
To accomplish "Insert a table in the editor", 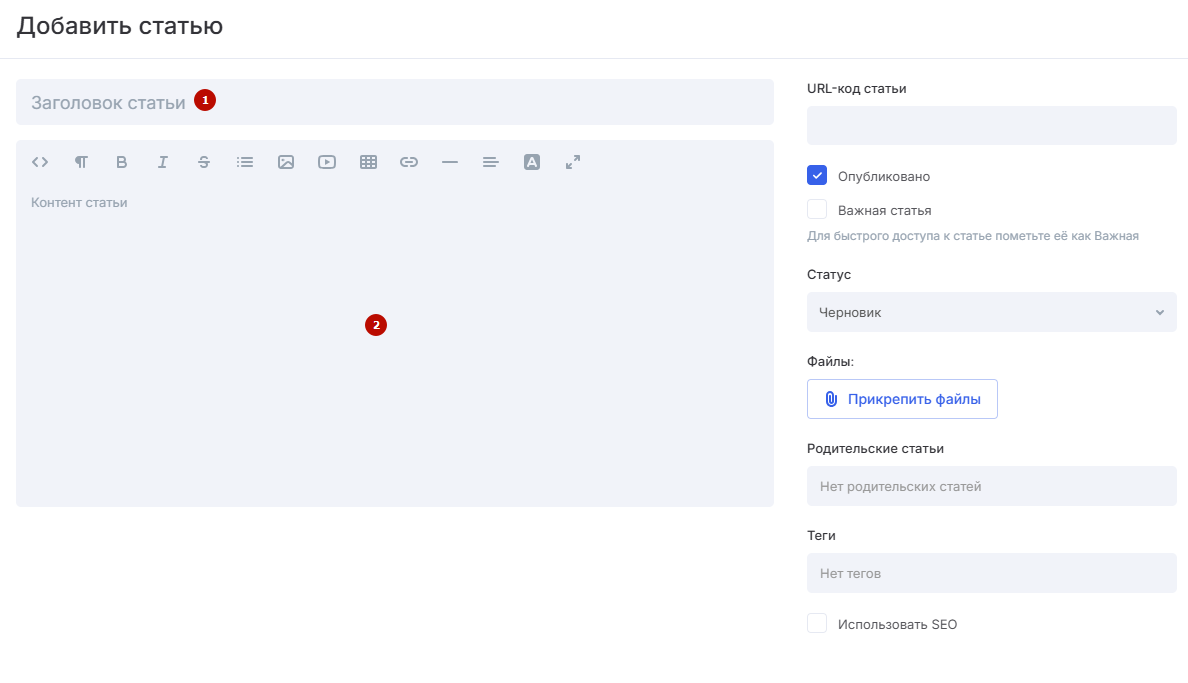I will coord(368,162).
